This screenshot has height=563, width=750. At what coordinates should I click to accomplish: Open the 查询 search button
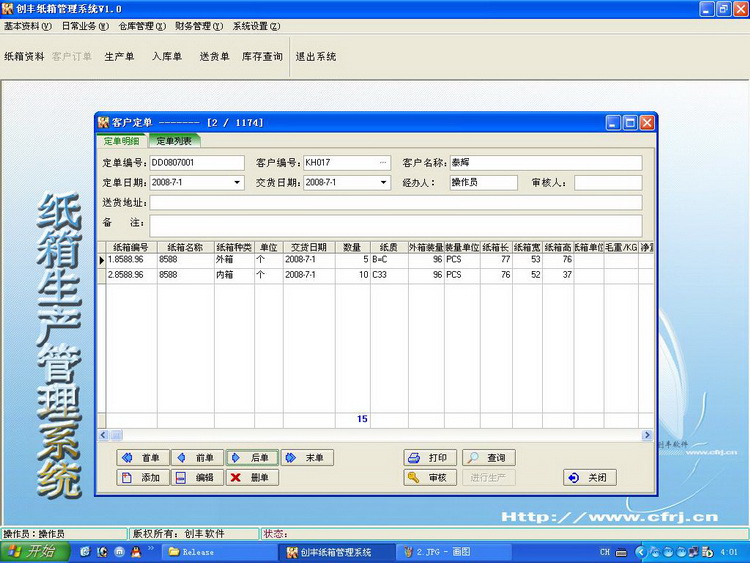click(x=487, y=458)
